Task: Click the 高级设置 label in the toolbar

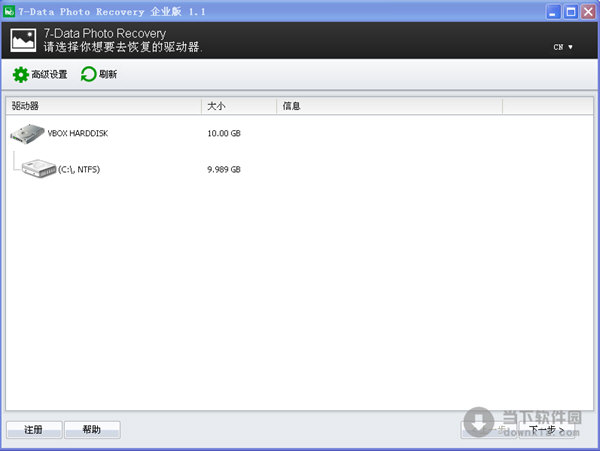Action: (x=49, y=74)
